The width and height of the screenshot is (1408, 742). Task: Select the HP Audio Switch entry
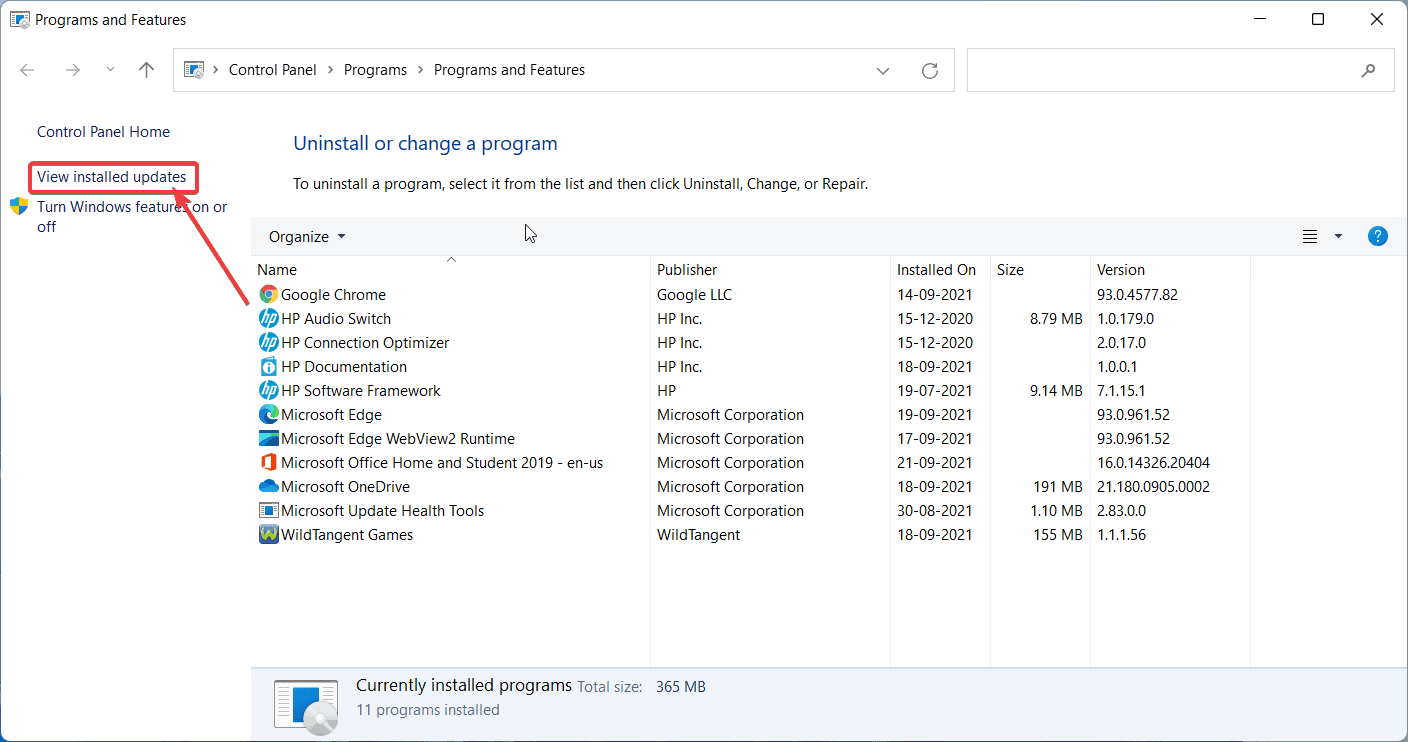coord(336,318)
